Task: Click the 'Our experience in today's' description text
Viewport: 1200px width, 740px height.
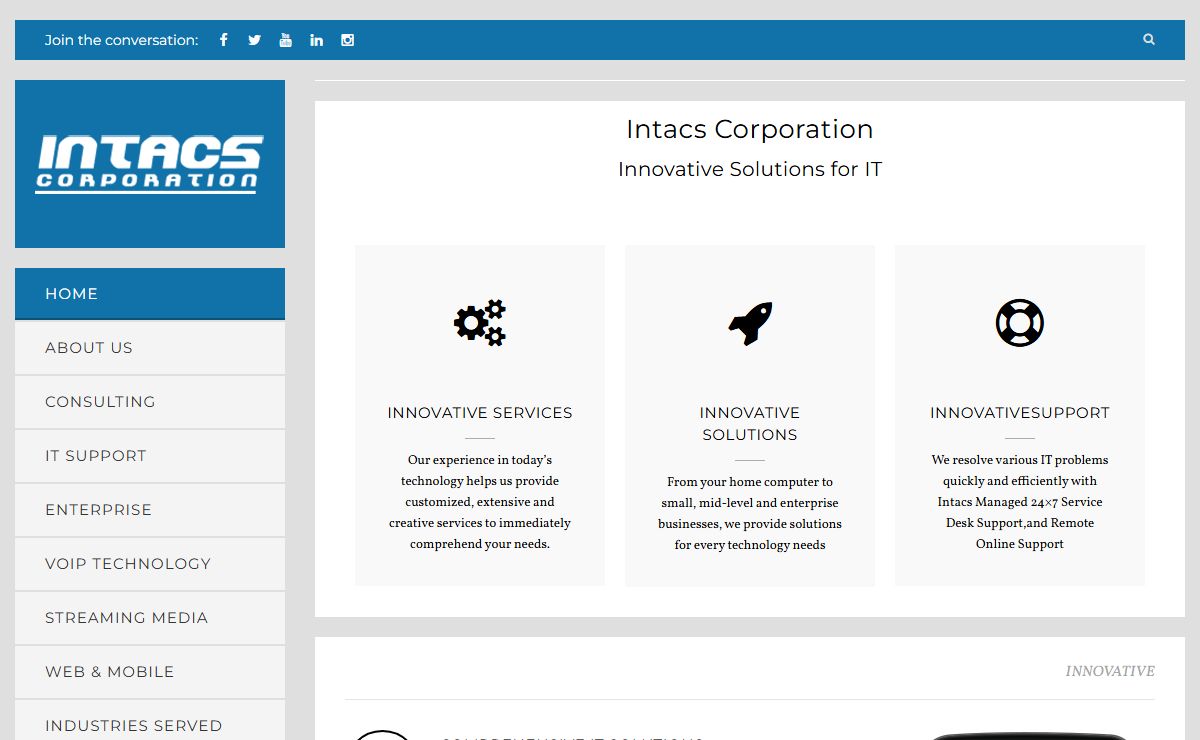Action: point(480,502)
